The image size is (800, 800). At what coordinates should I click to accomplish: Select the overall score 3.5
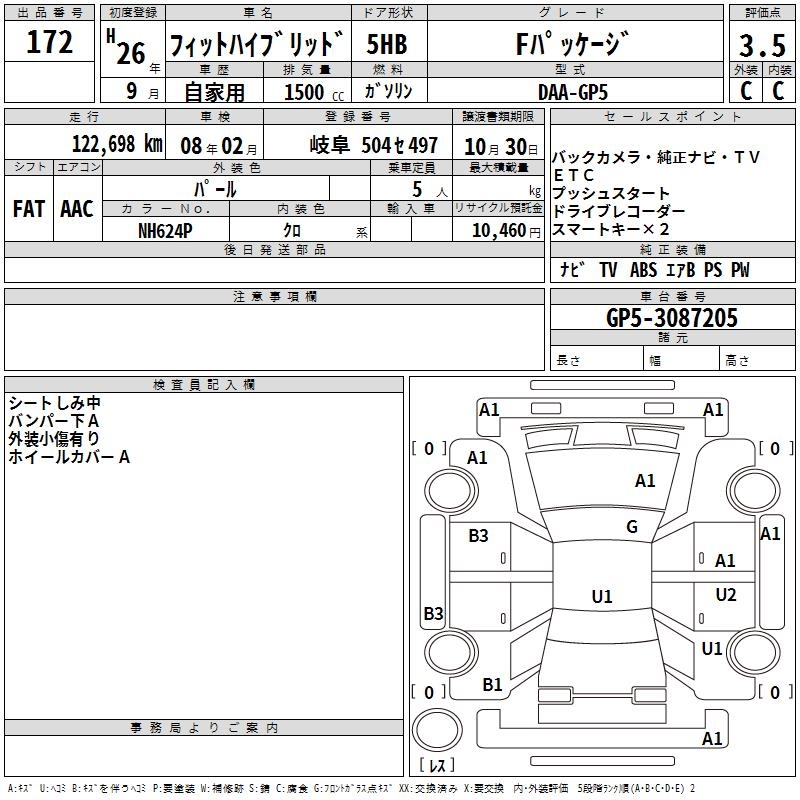pyautogui.click(x=762, y=45)
